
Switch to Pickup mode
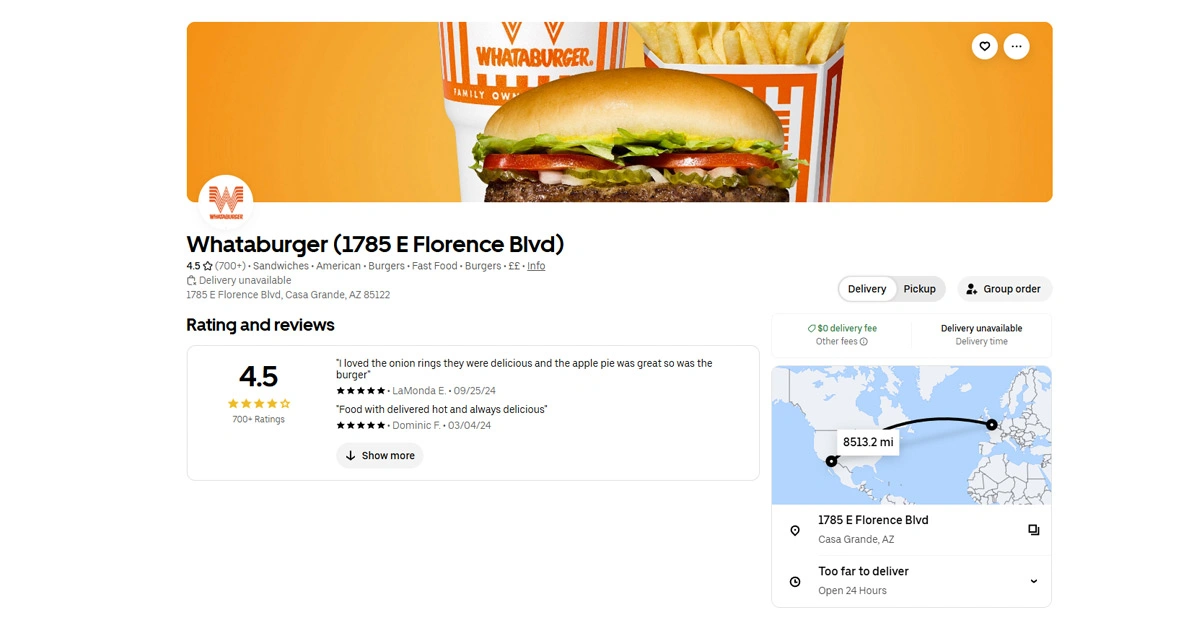(x=920, y=289)
